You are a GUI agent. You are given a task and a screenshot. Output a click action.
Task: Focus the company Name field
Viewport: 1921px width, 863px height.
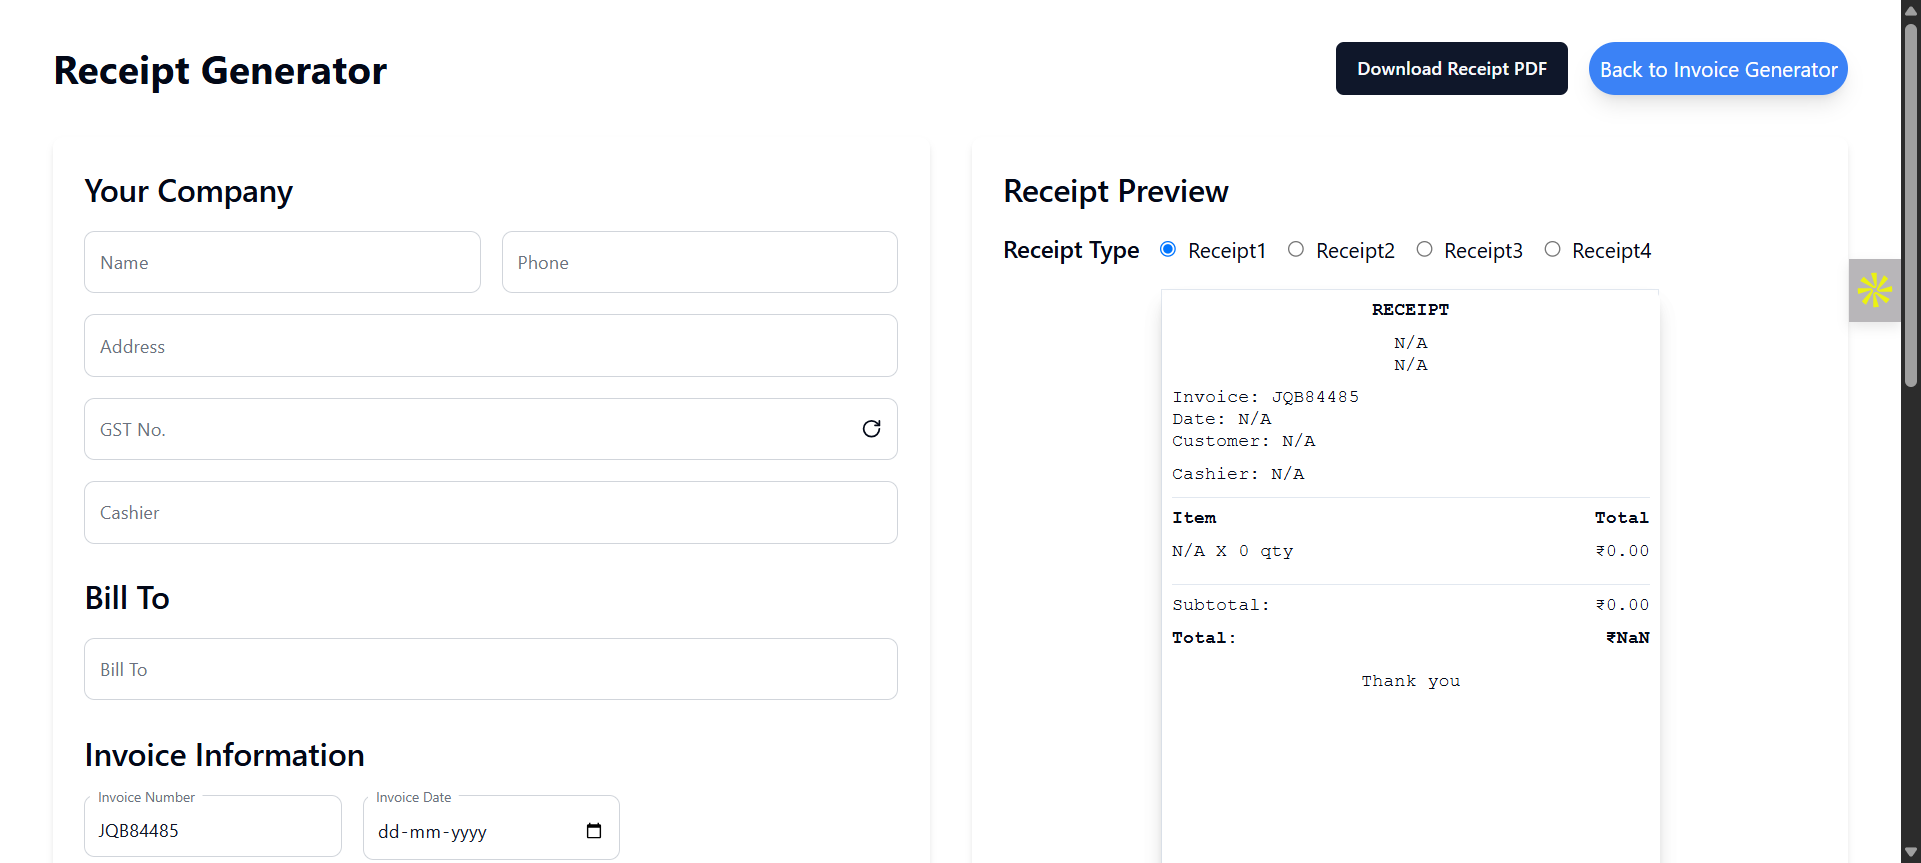(282, 262)
